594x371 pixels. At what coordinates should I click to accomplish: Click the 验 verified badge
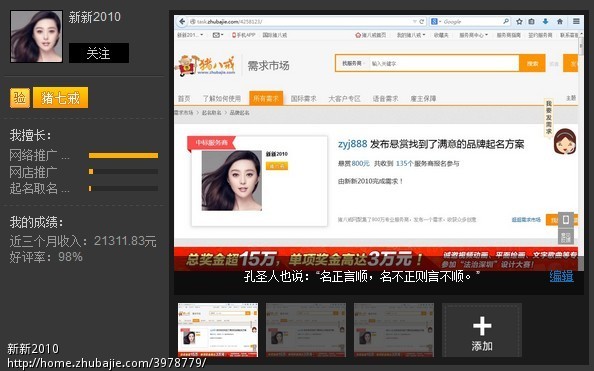(x=20, y=98)
